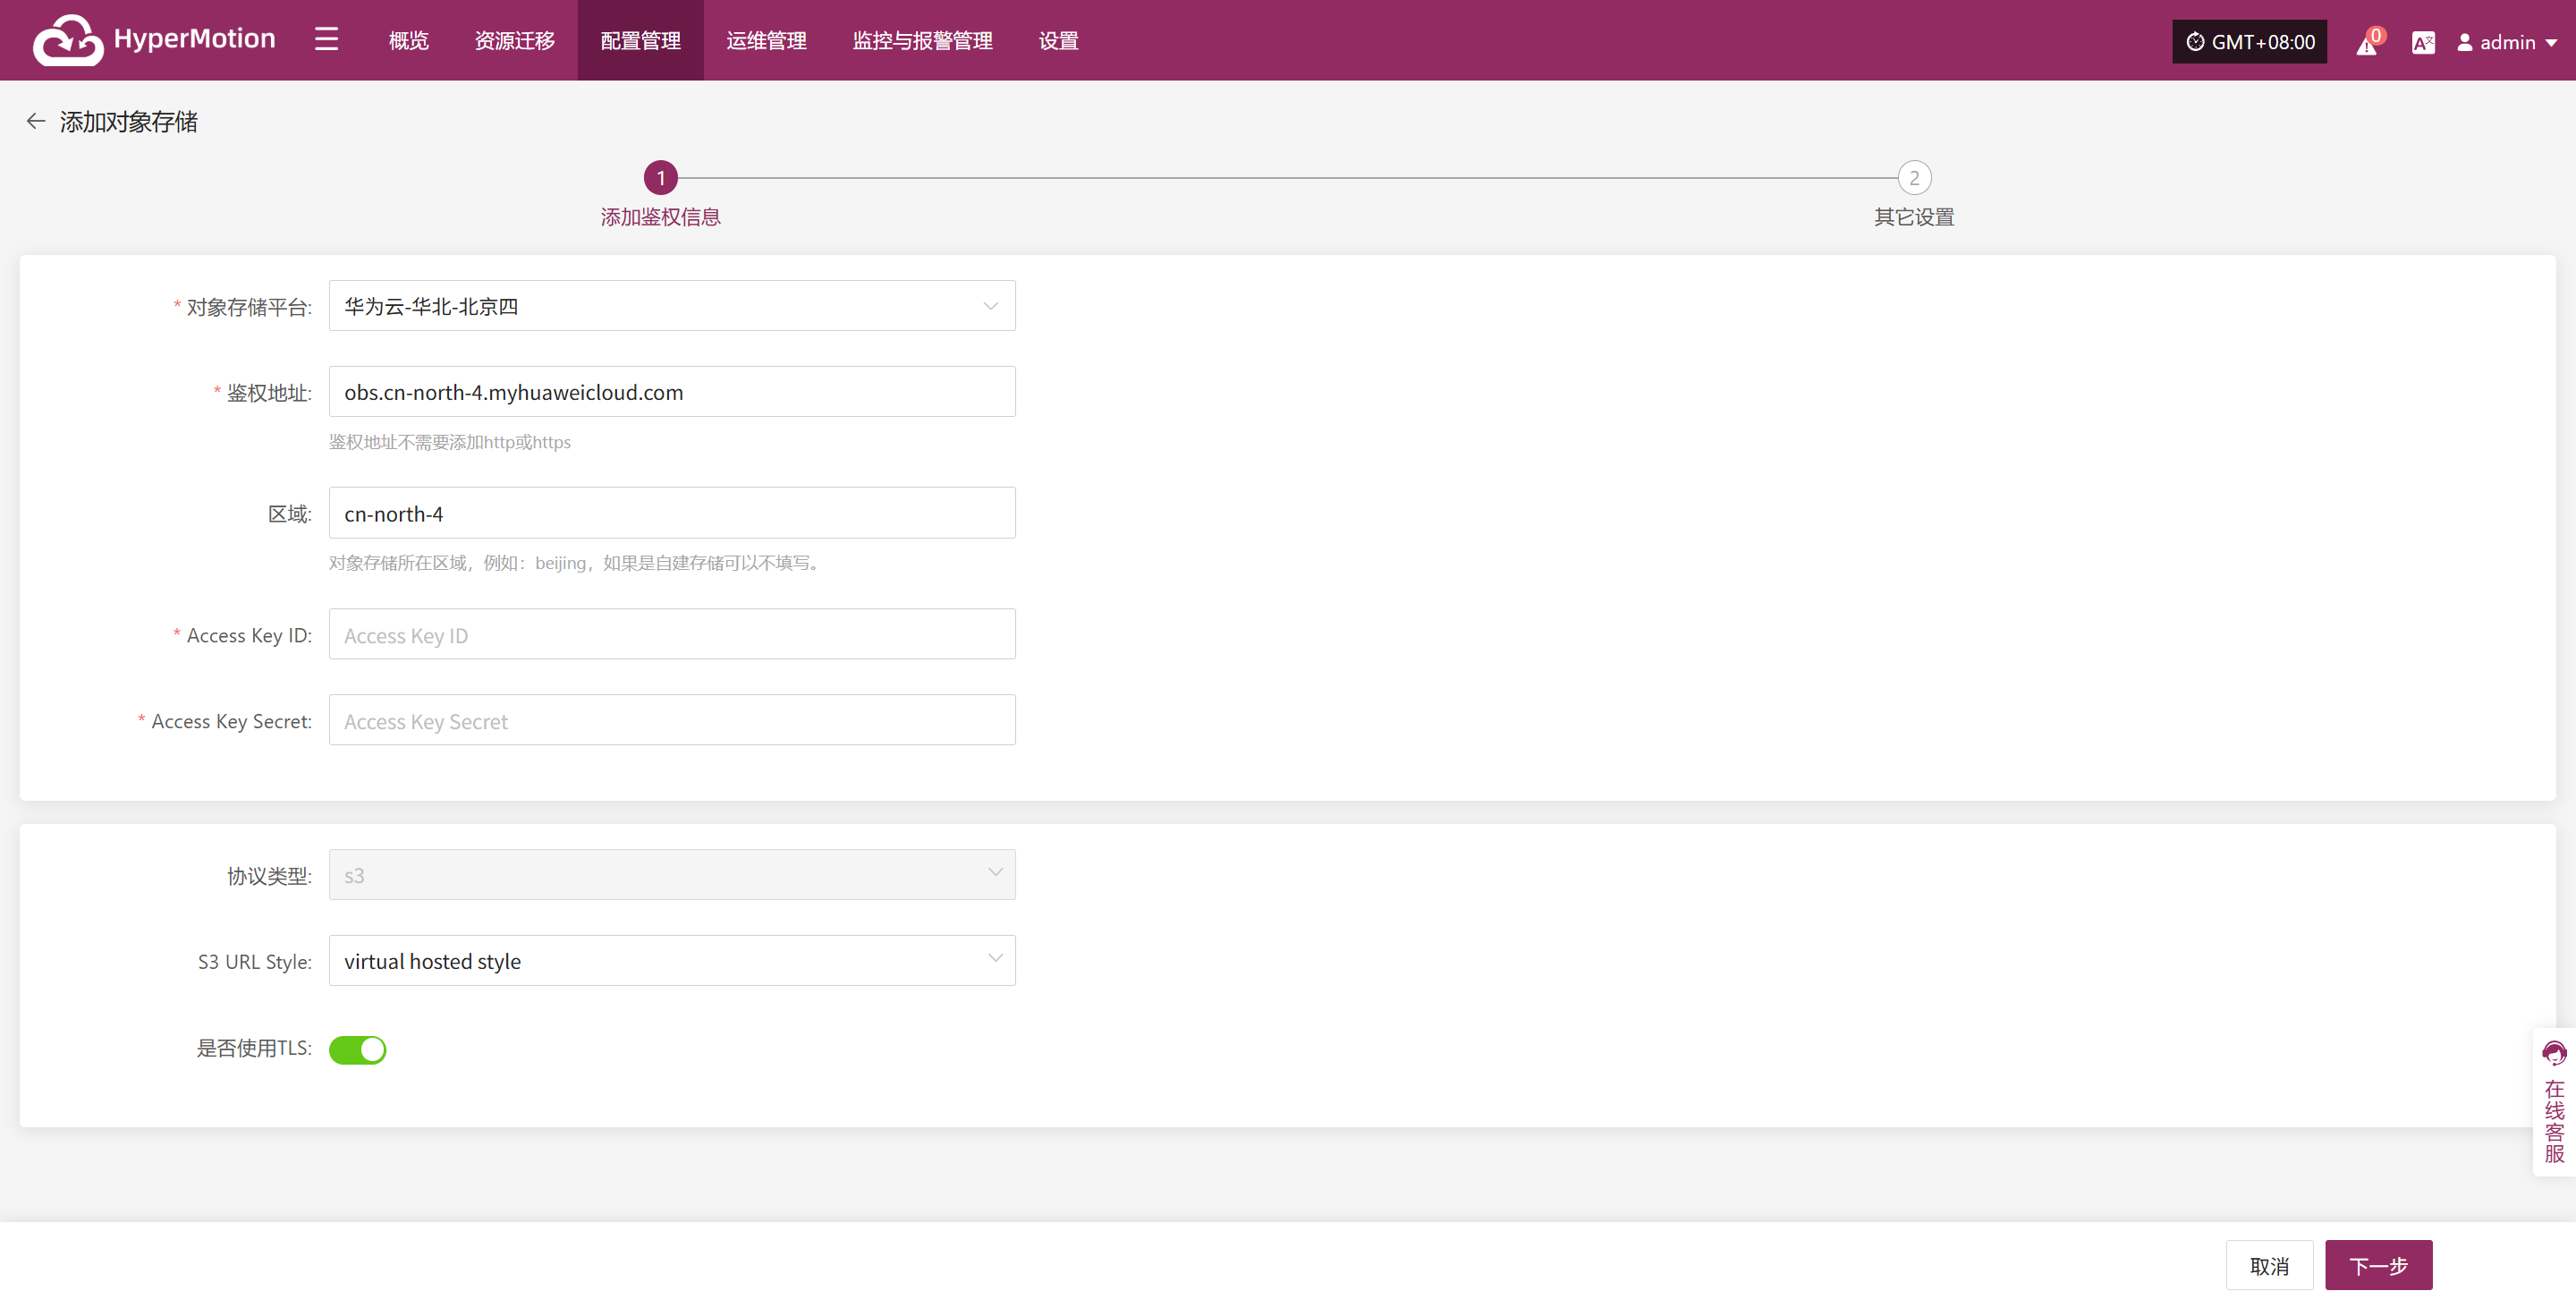
Task: Click step 1 添加鉴权信息 circle
Action: point(660,178)
